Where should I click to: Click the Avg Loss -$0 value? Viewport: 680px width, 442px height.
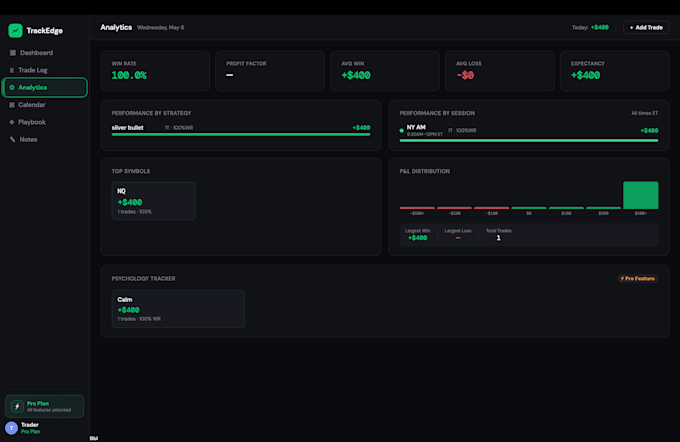465,75
